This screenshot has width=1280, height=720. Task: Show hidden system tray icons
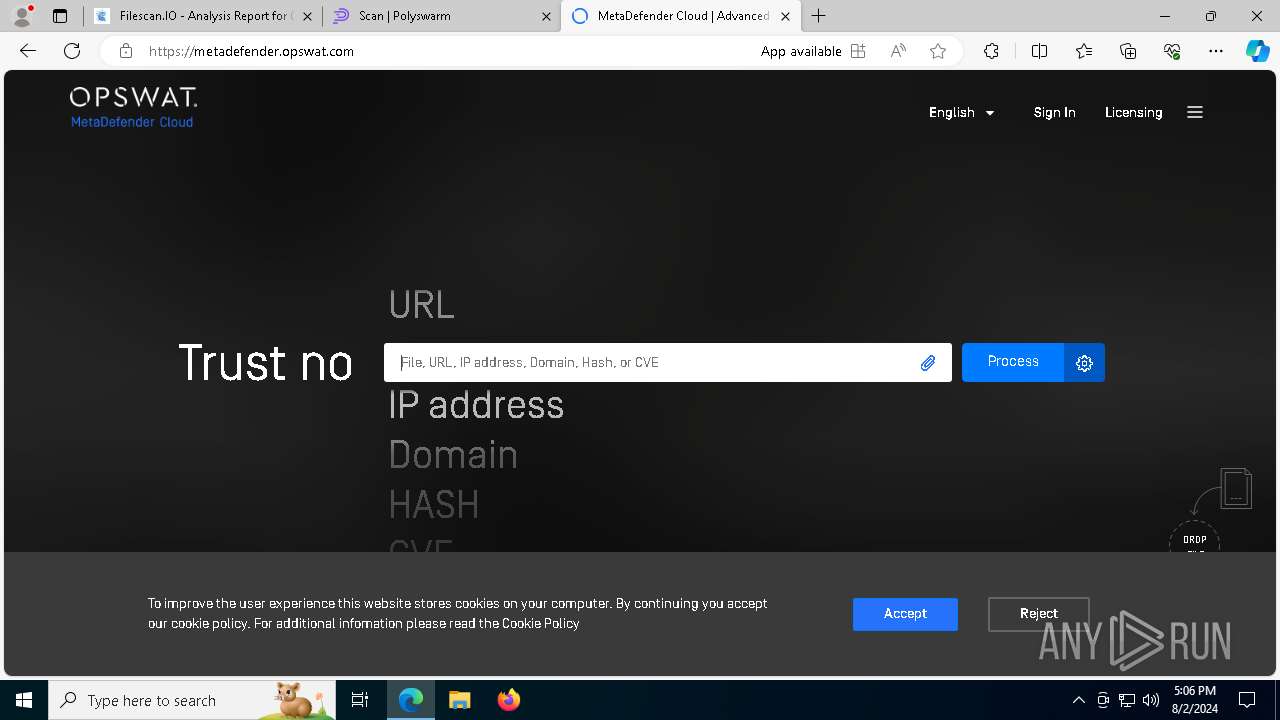coord(1078,700)
